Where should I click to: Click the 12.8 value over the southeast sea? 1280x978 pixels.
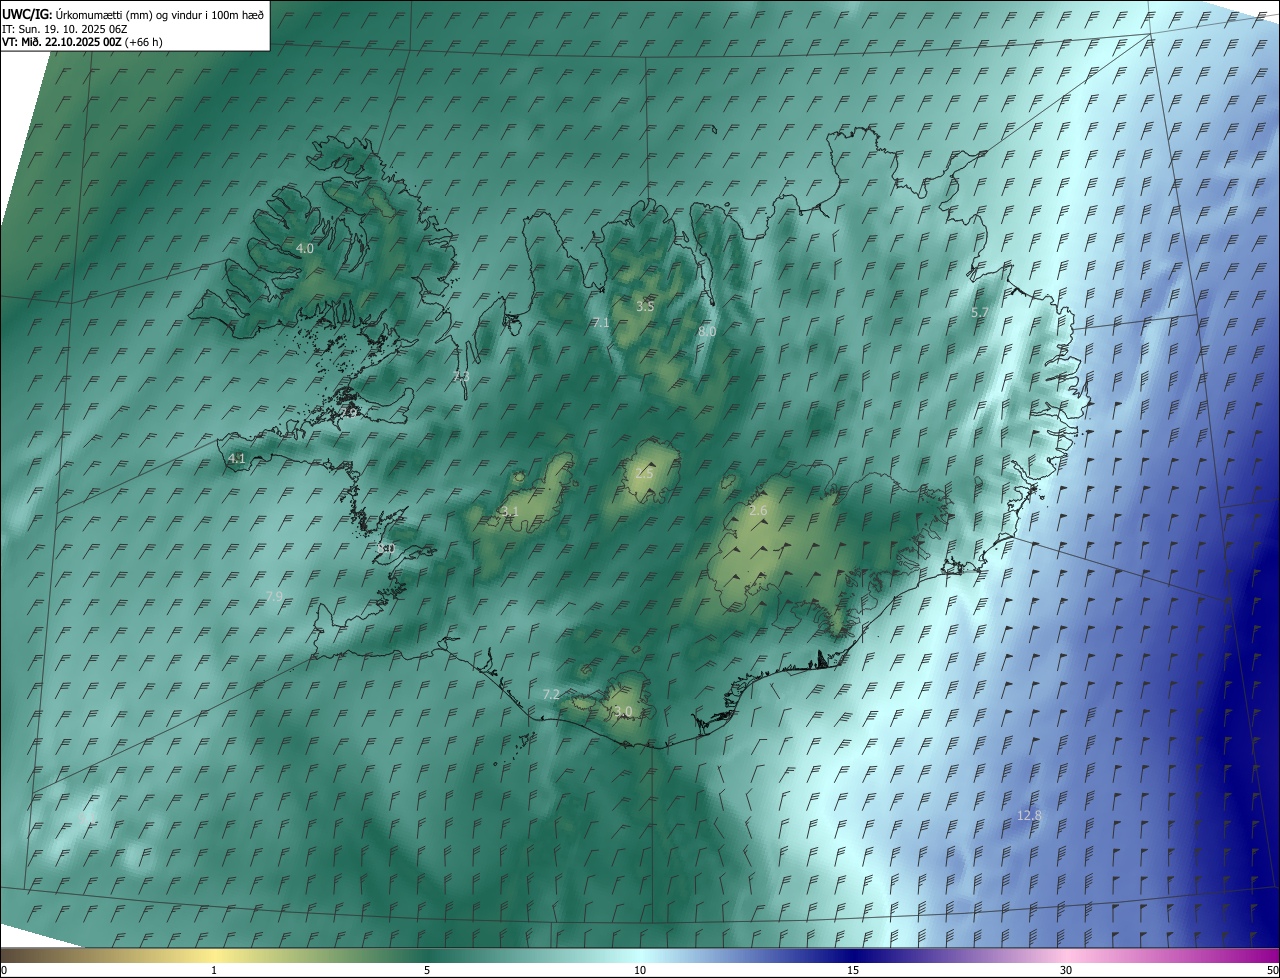pyautogui.click(x=1029, y=816)
